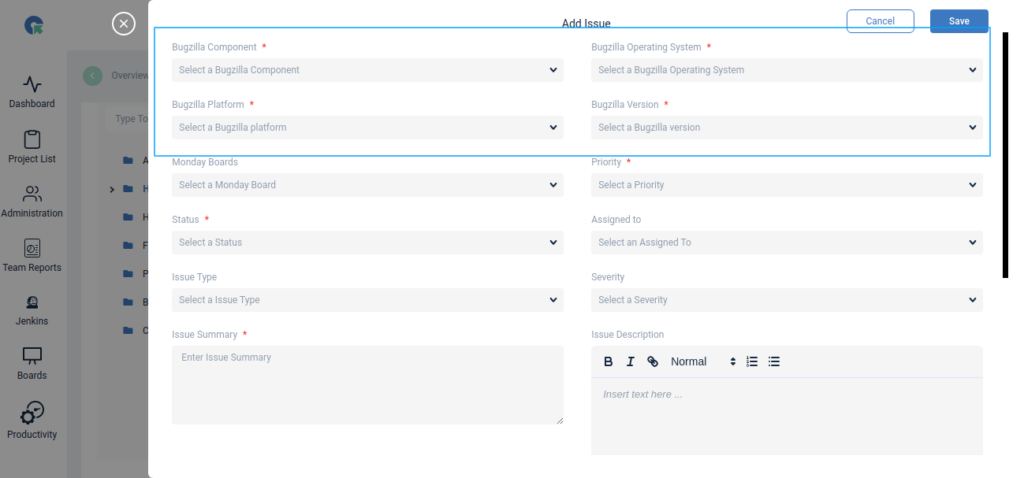Viewport: 1024px width, 478px height.
Task: Navigate to Boards in the sidebar
Action: (32, 364)
